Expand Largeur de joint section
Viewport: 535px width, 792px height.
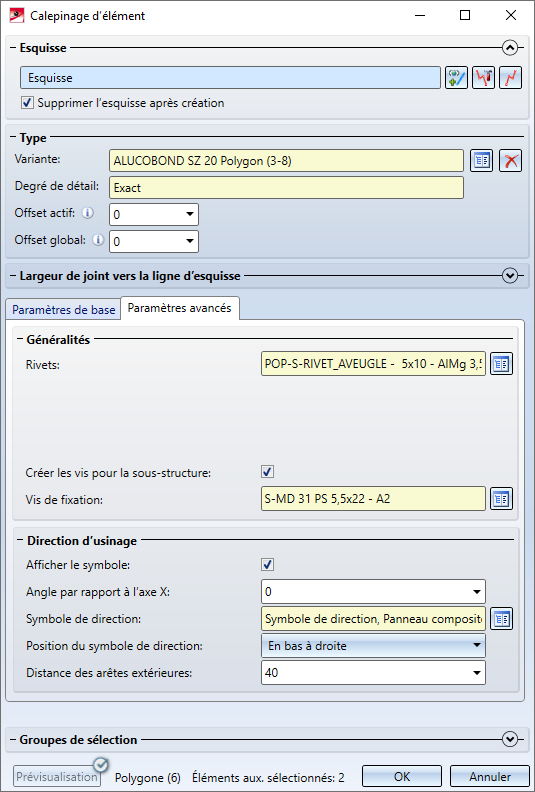click(510, 276)
